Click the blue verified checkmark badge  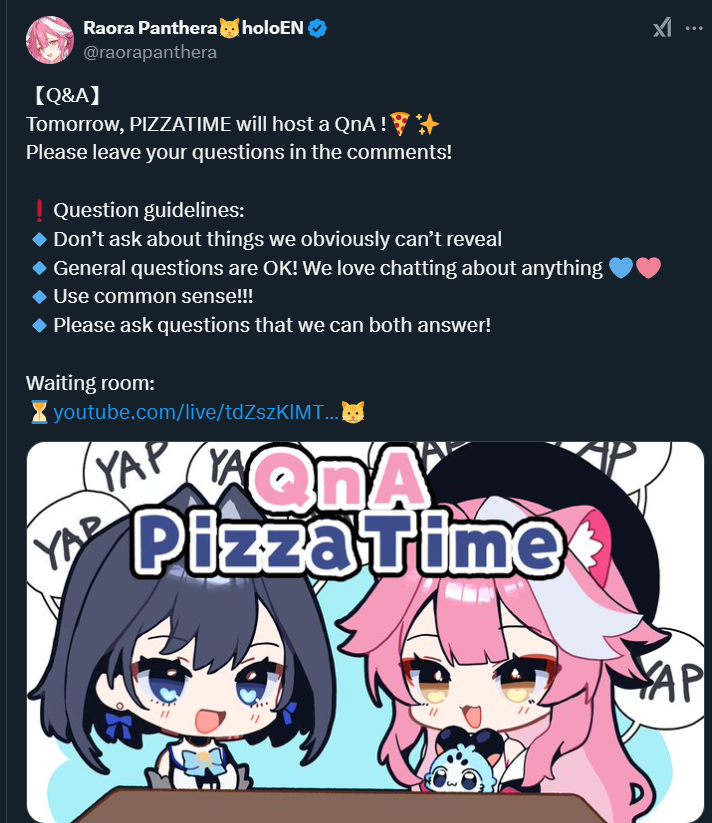[317, 28]
